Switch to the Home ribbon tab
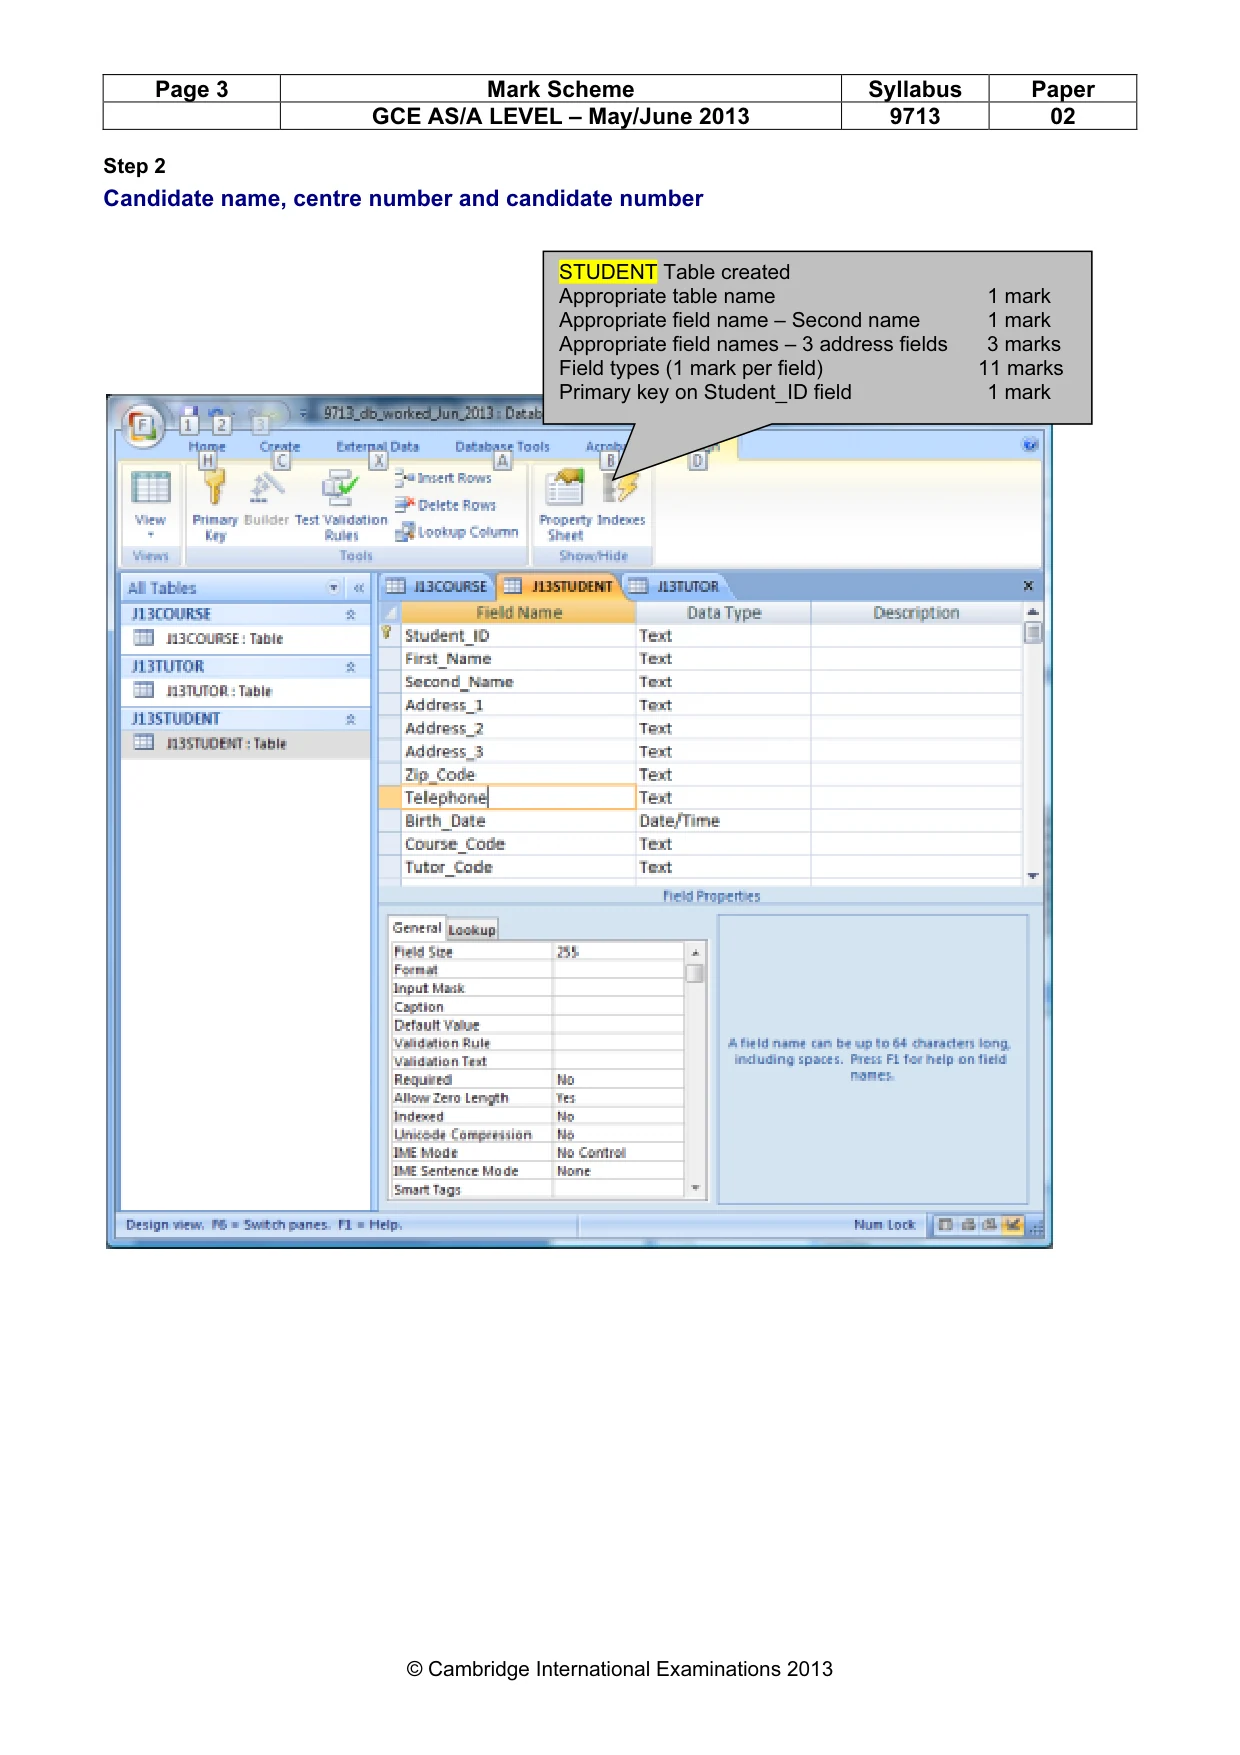The width and height of the screenshot is (1240, 1755). pyautogui.click(x=207, y=446)
